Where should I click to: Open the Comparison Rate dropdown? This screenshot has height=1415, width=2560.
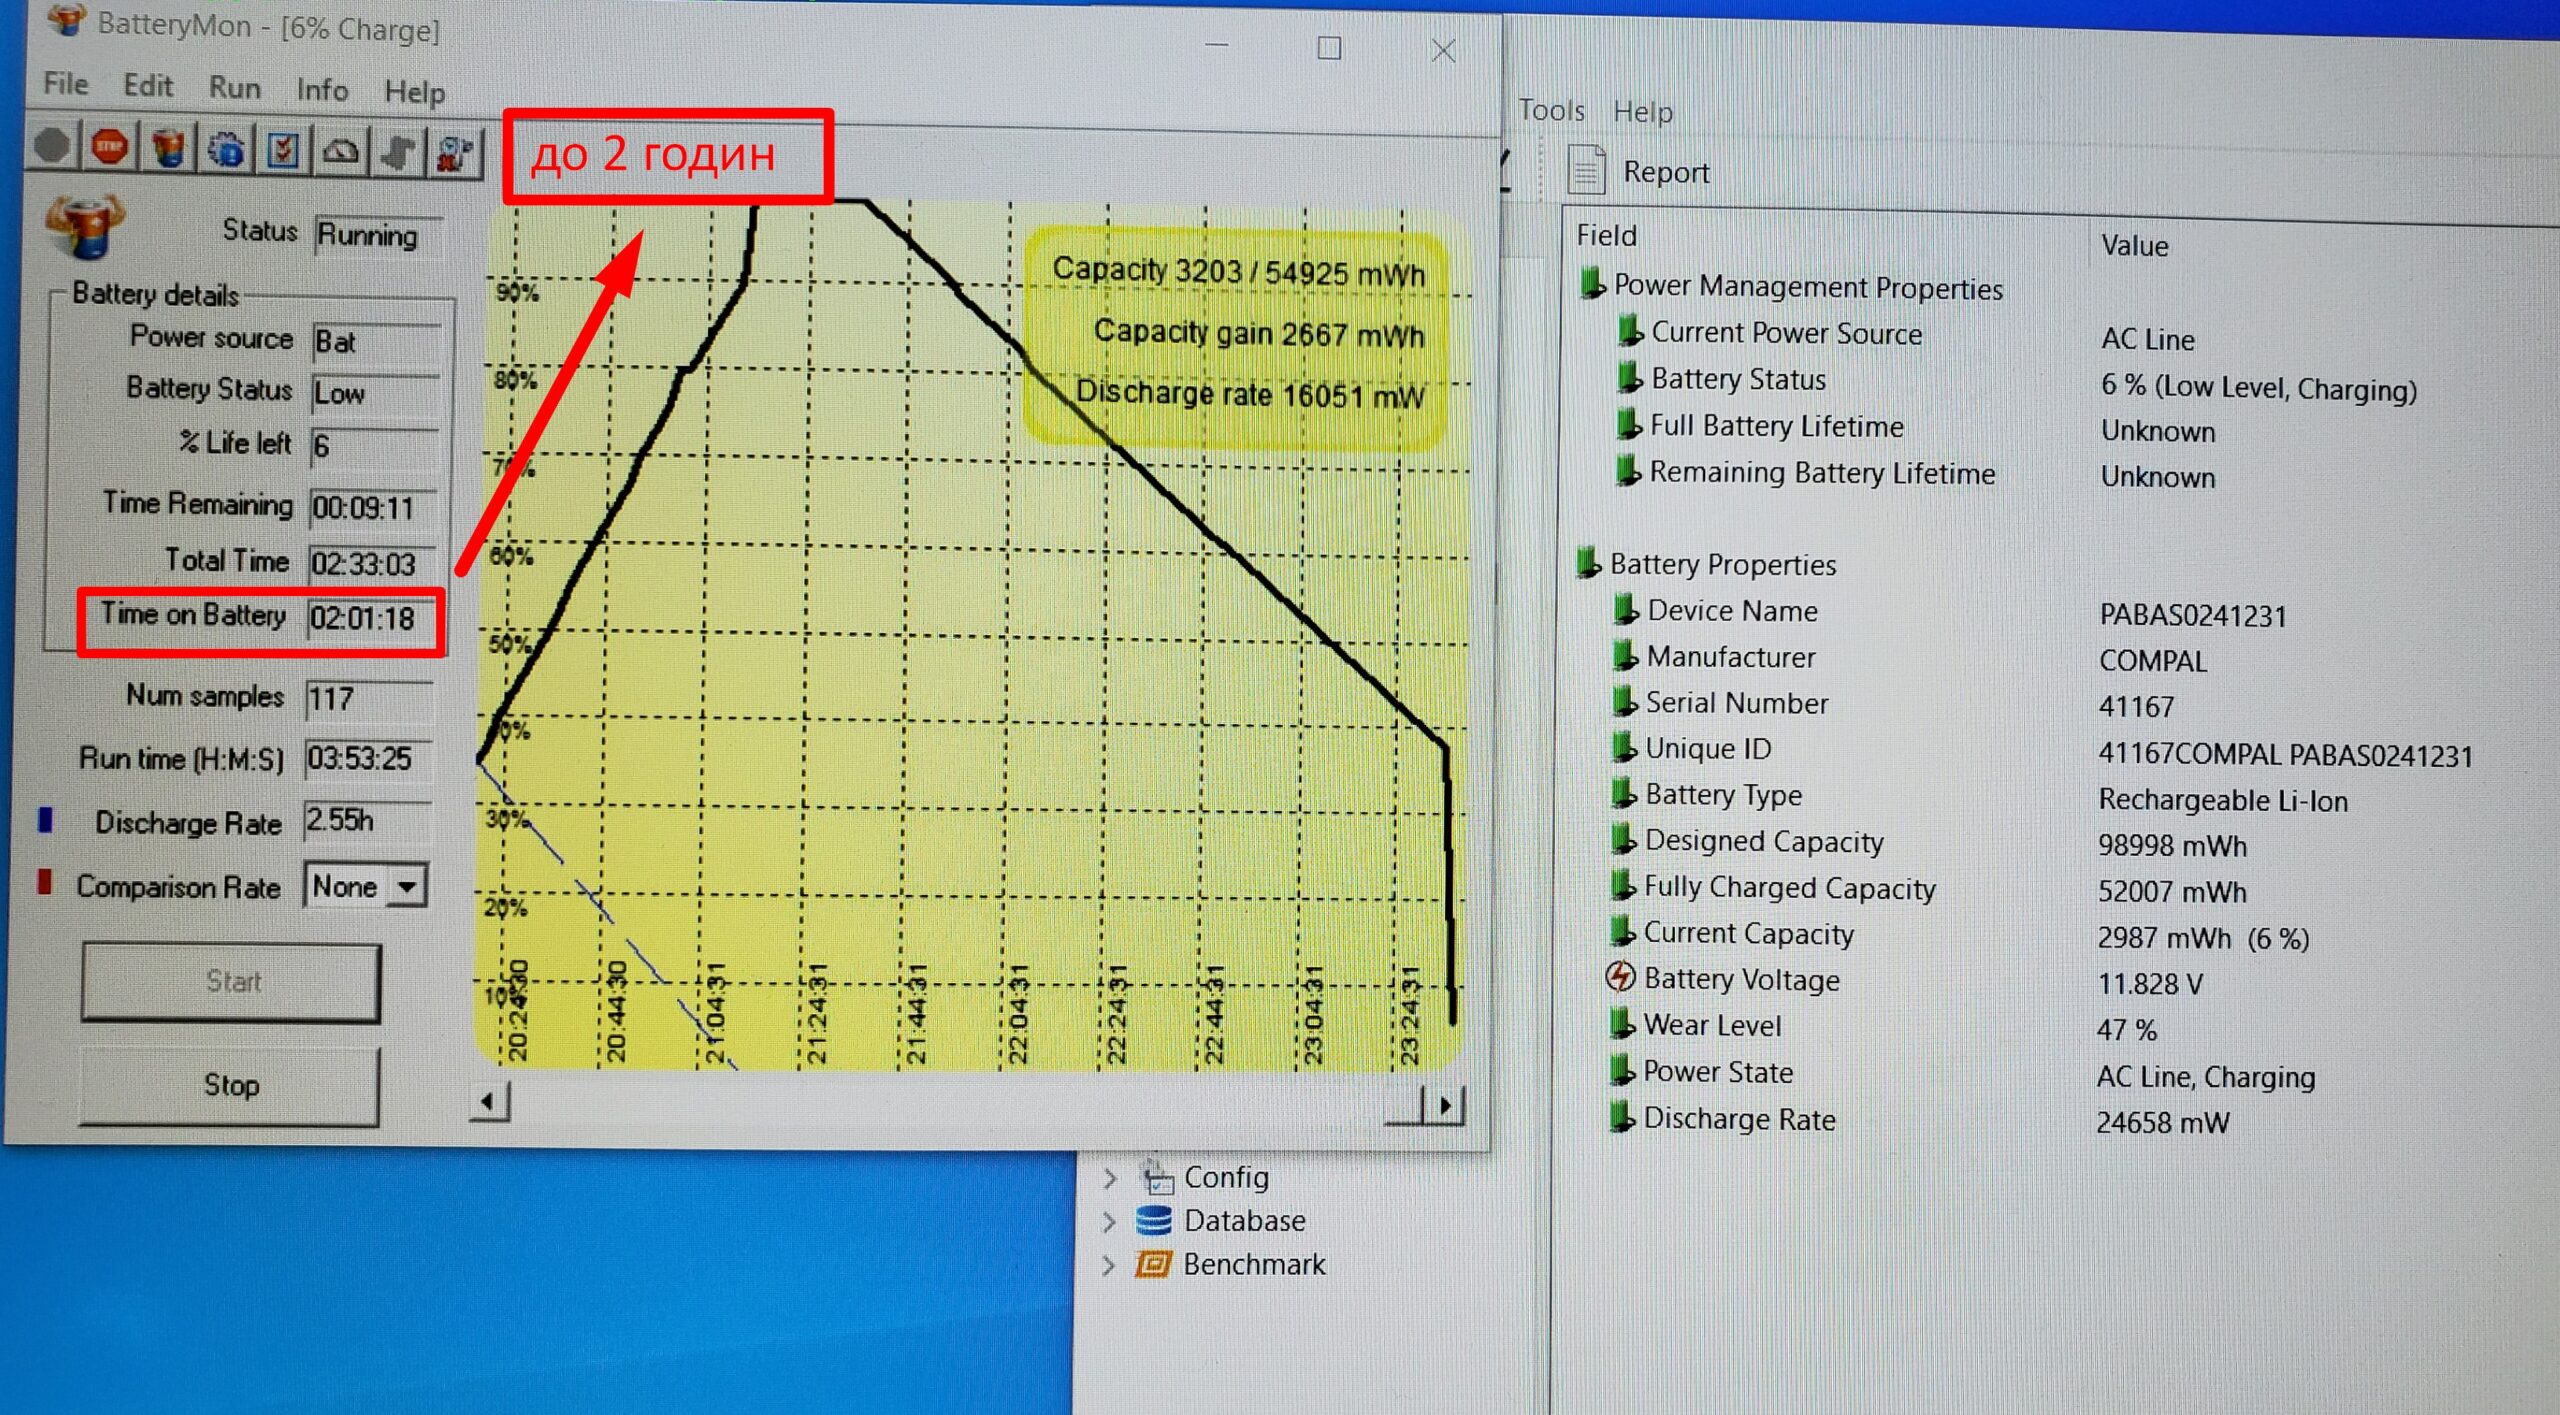406,886
